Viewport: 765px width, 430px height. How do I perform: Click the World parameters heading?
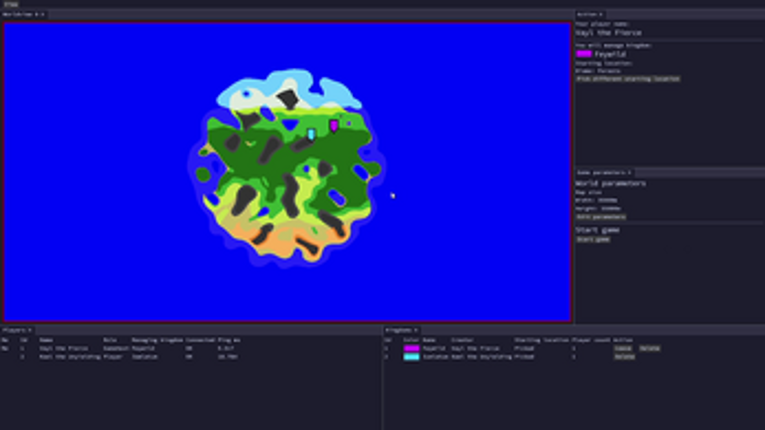pos(610,184)
